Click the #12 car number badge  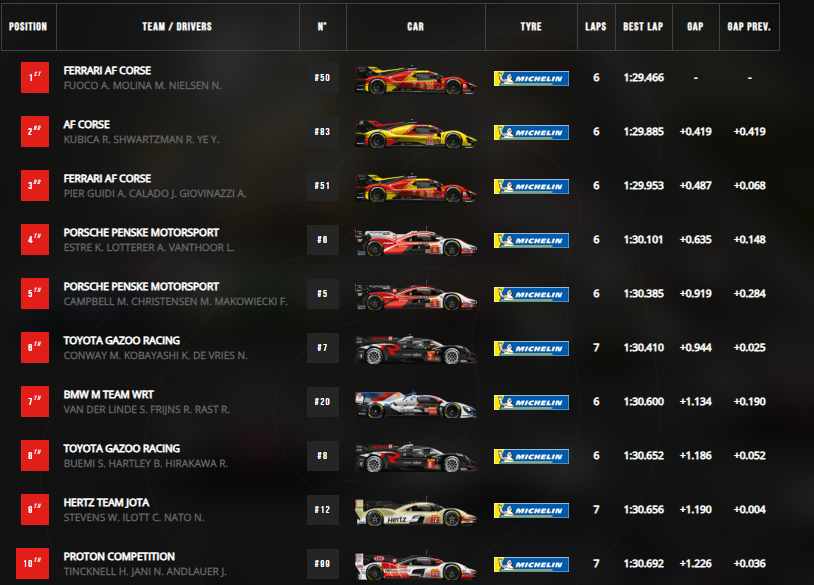pos(322,510)
